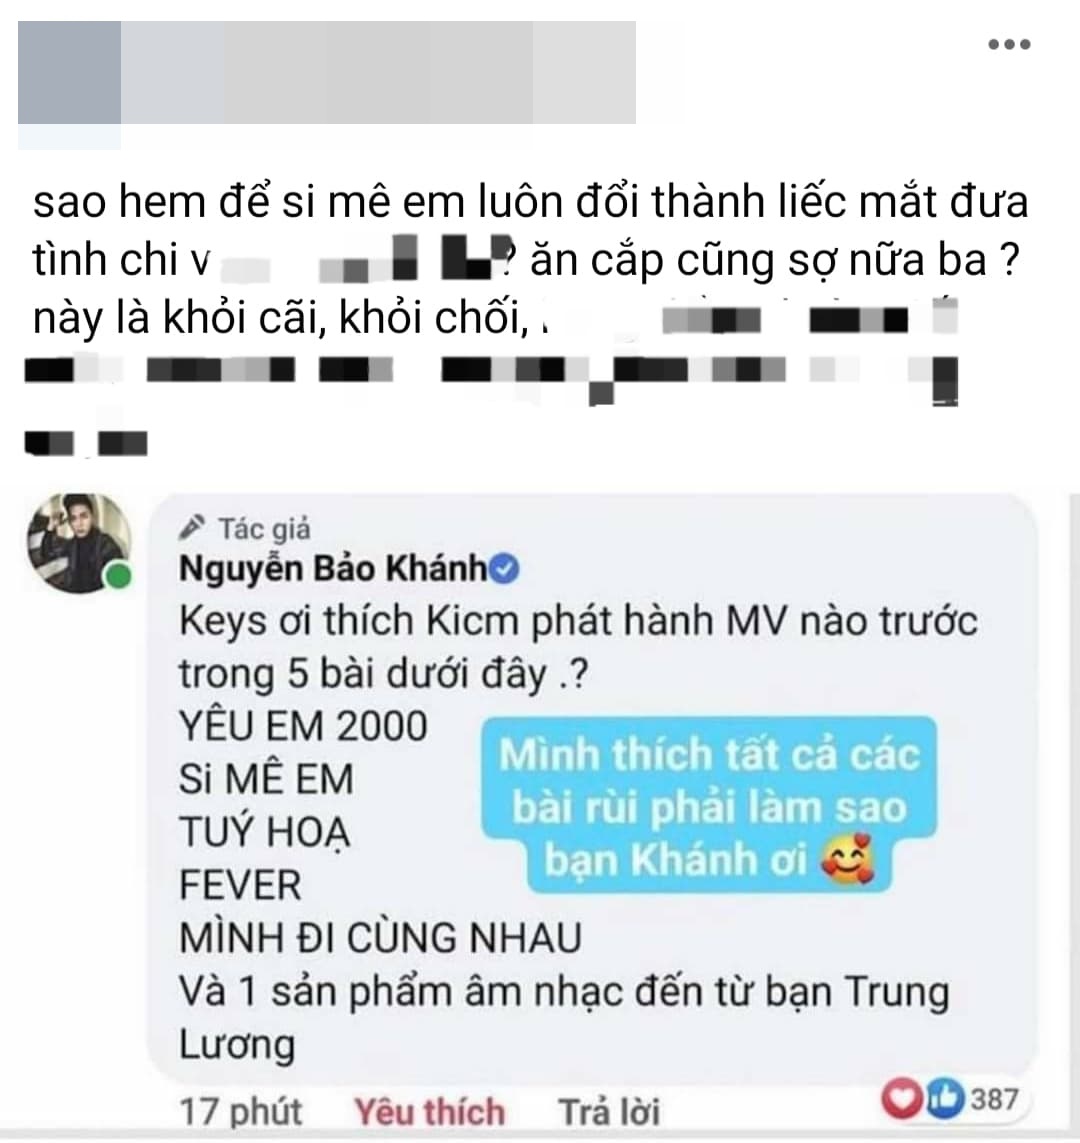Click the MÌNH ĐI CÙNG NHAU line
Image resolution: width=1080 pixels, height=1143 pixels.
point(380,937)
